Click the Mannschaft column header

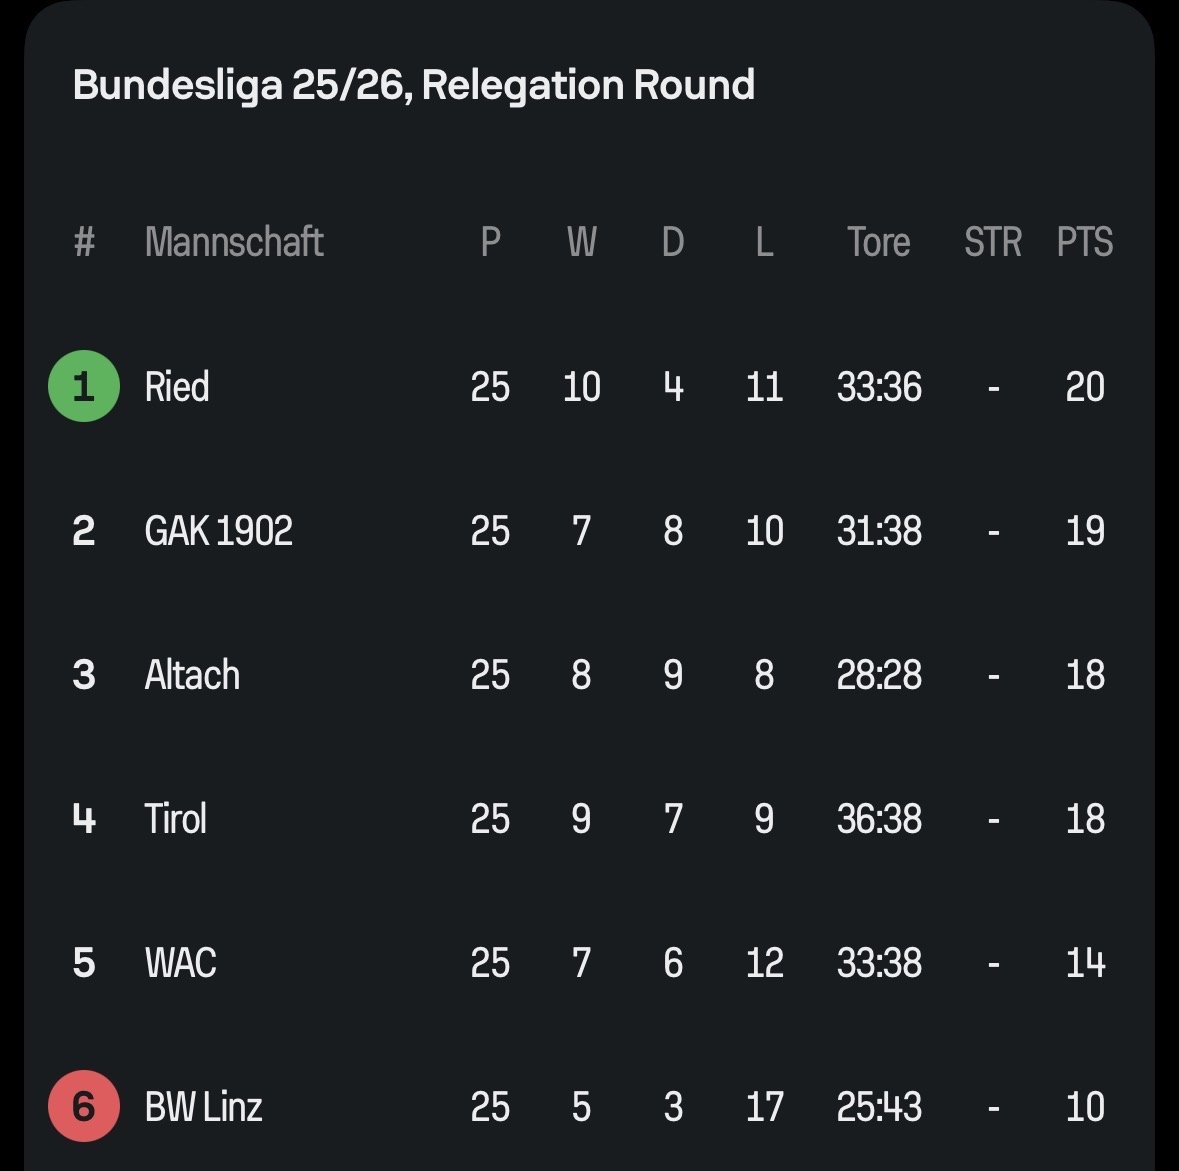[234, 242]
